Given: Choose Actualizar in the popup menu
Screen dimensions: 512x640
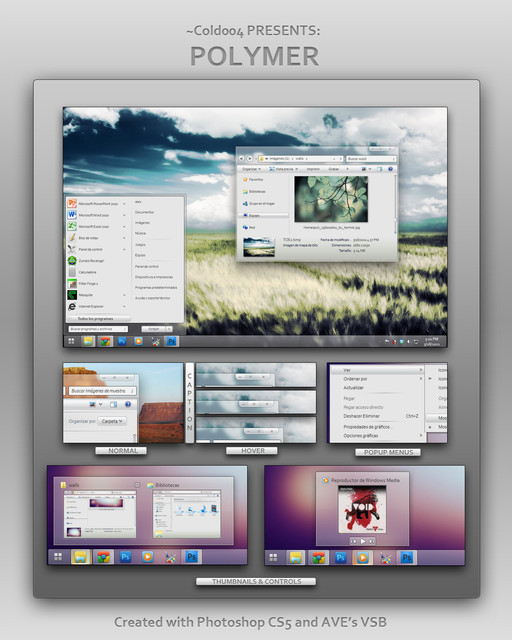Looking at the screenshot, I should pos(354,388).
